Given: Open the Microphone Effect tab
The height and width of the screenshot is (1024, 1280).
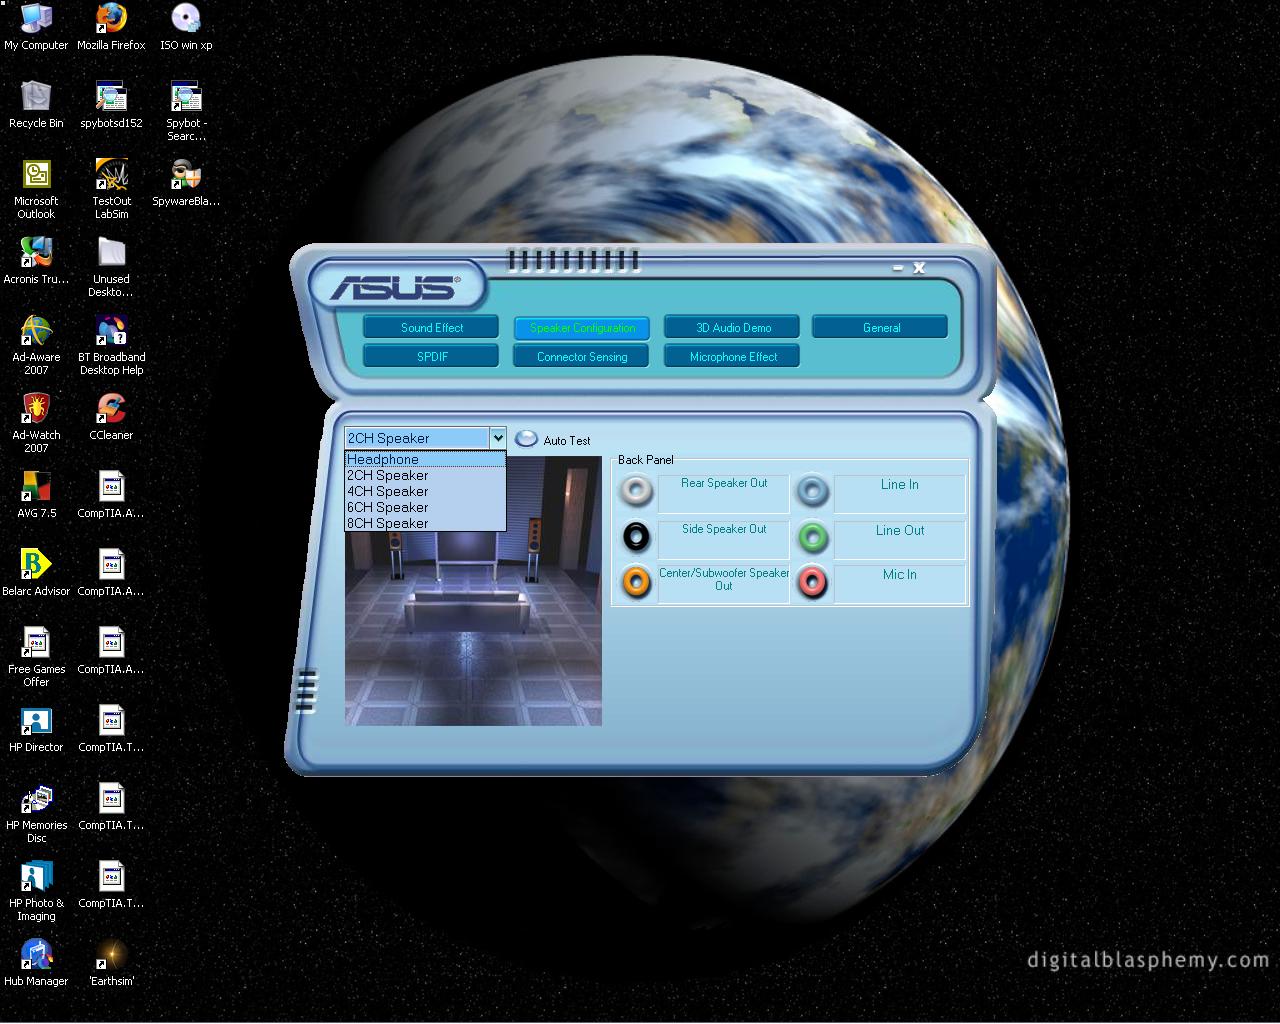Looking at the screenshot, I should pyautogui.click(x=733, y=356).
